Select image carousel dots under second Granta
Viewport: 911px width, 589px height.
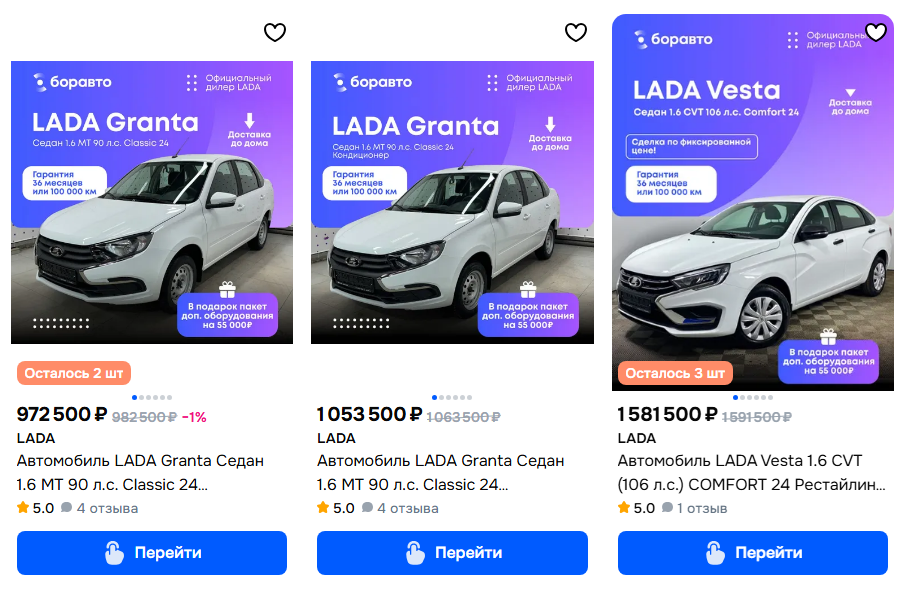[452, 397]
